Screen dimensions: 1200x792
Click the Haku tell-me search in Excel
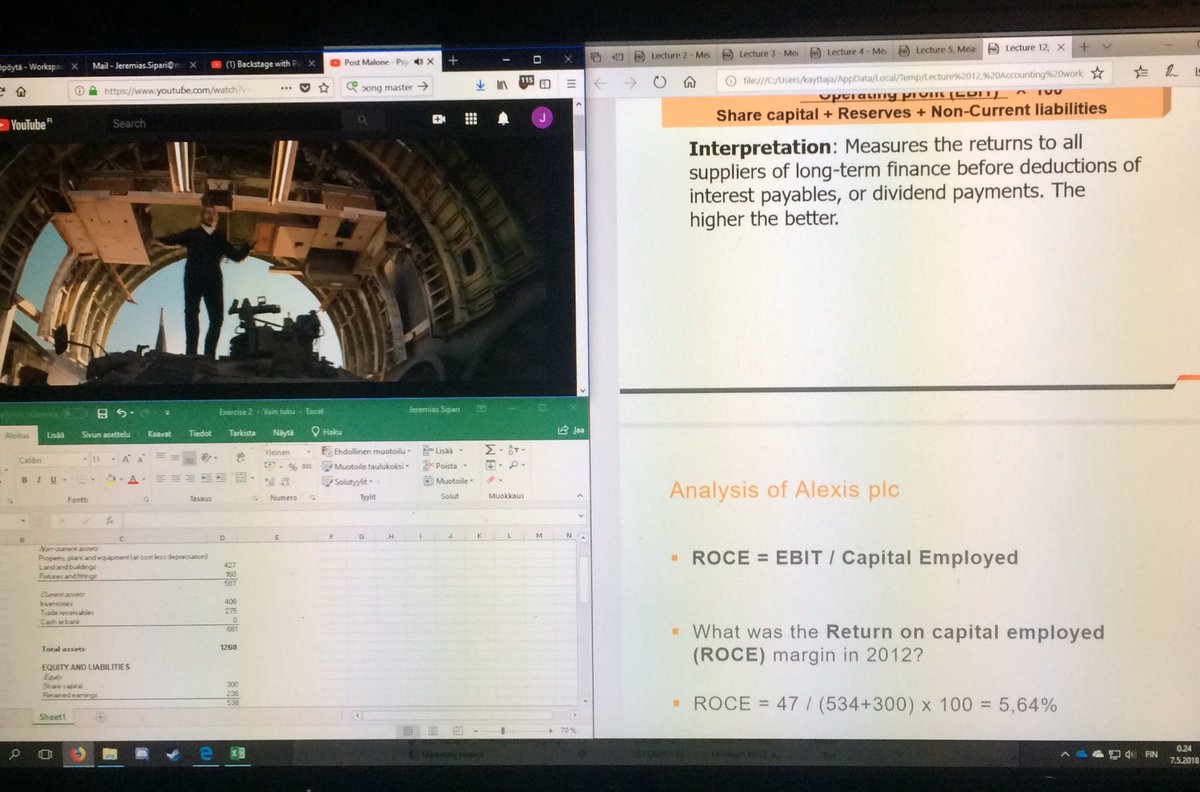[x=327, y=432]
